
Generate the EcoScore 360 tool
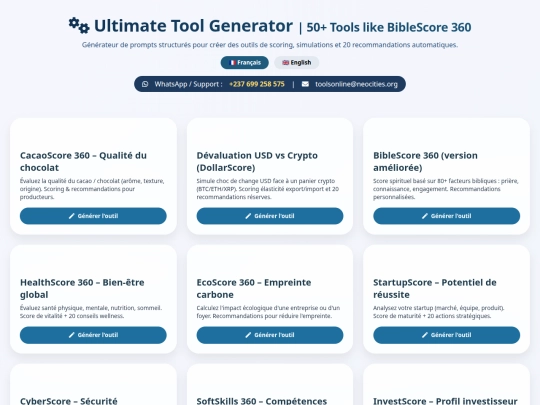pyautogui.click(x=270, y=335)
